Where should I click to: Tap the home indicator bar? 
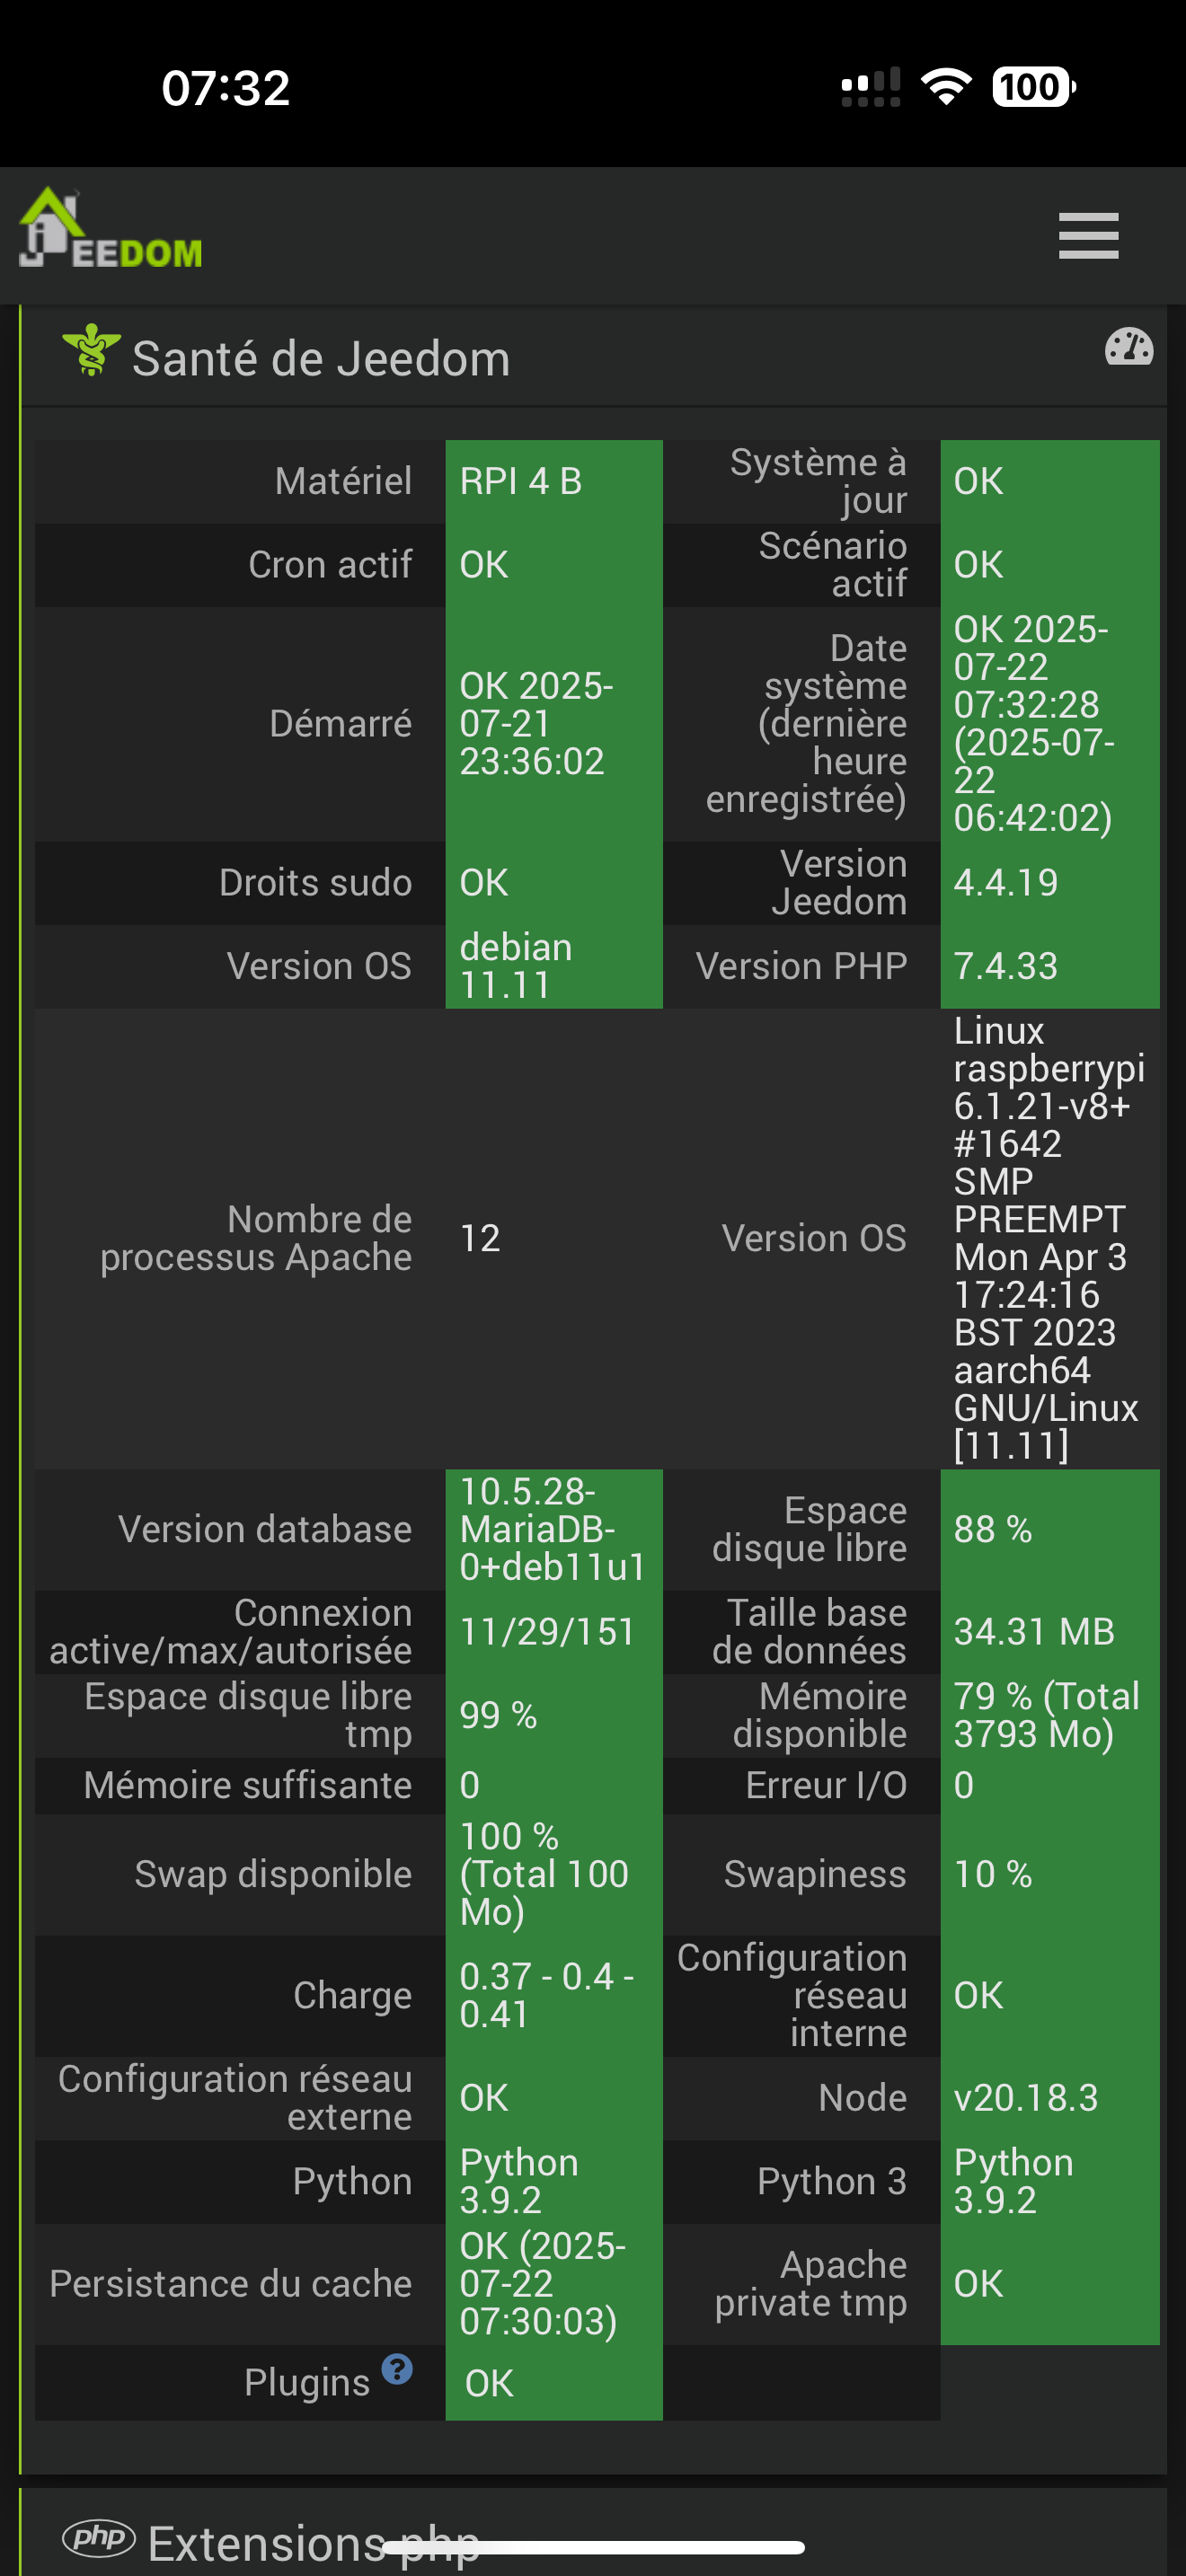point(593,2547)
